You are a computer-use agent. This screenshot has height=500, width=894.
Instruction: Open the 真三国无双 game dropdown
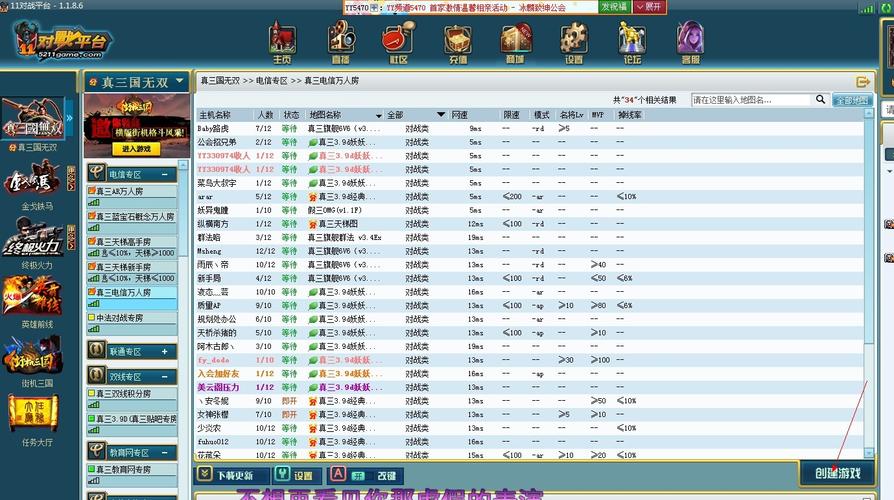point(178,82)
